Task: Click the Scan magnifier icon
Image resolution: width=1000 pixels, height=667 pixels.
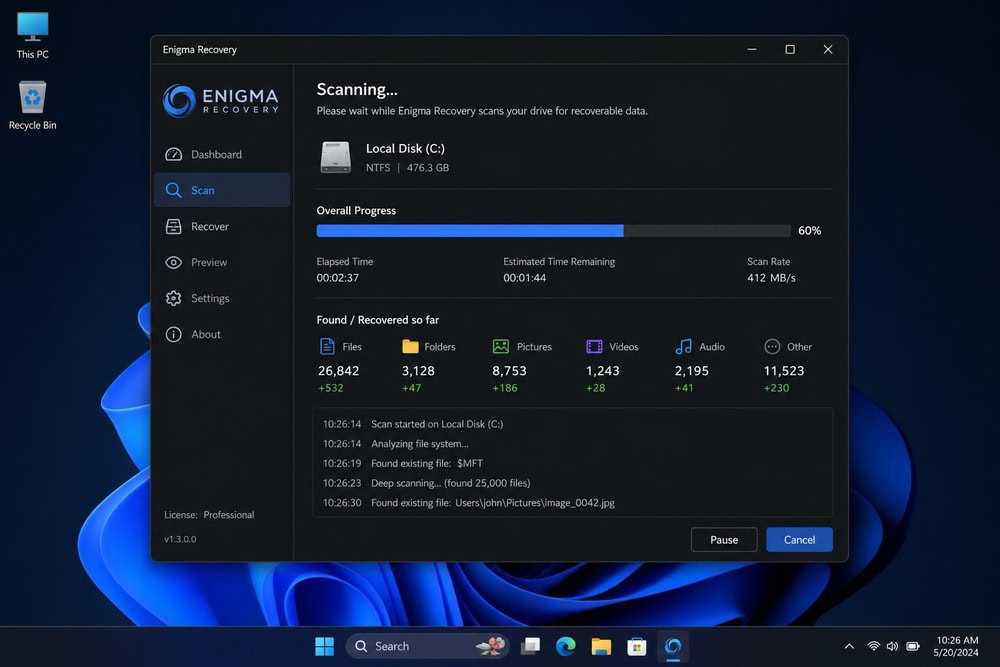Action: (x=173, y=190)
